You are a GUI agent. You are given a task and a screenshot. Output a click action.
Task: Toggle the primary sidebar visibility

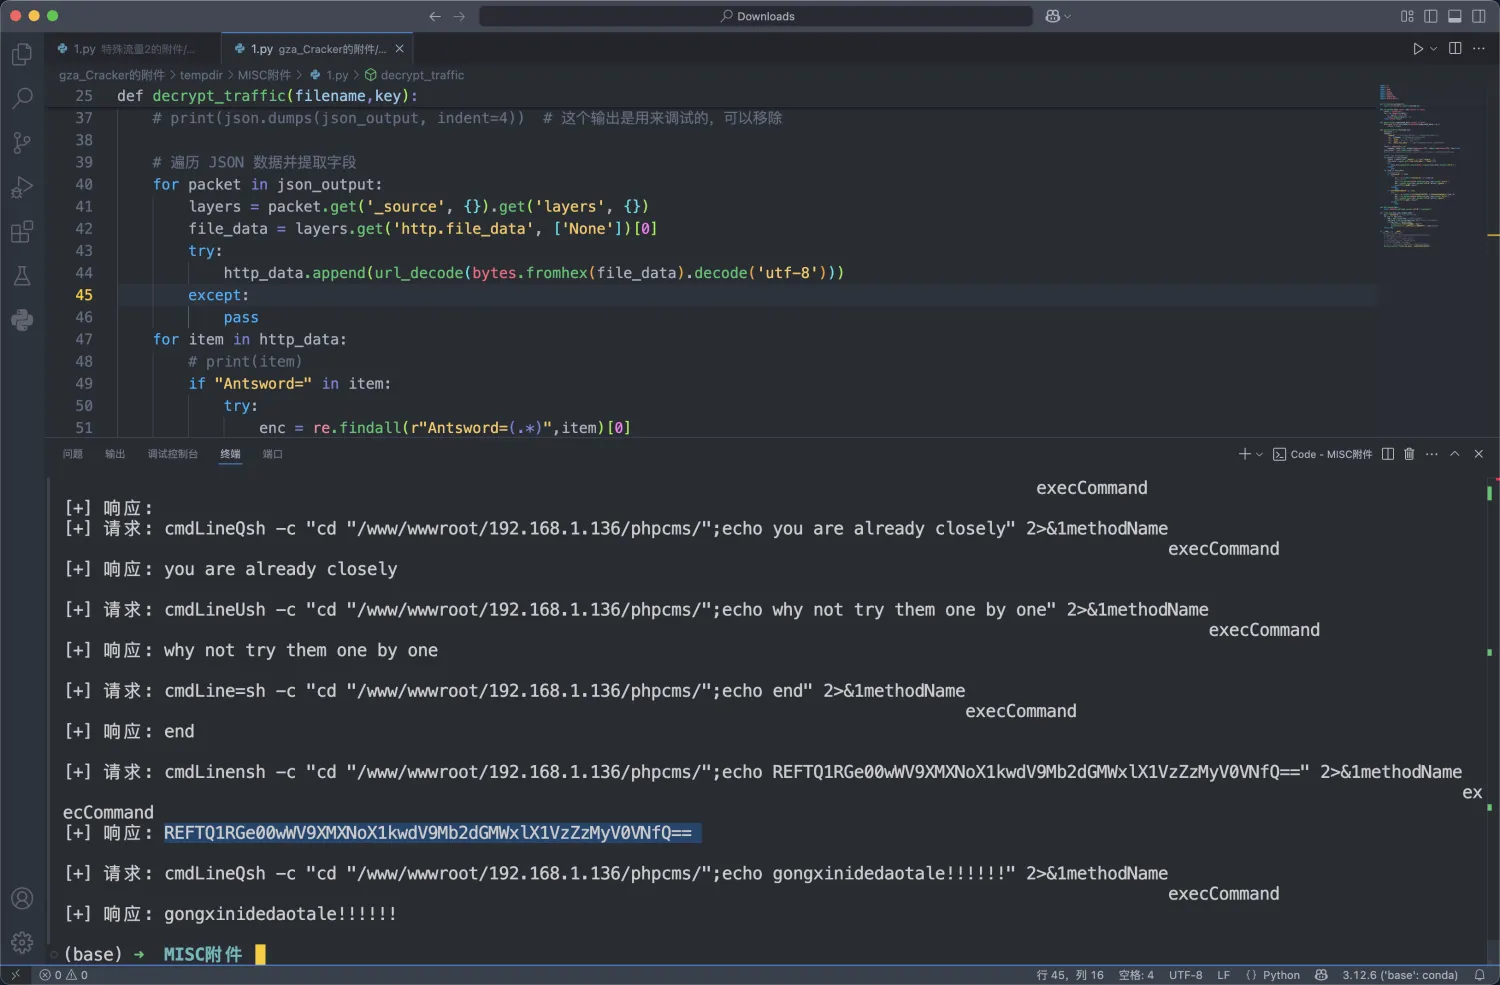(x=1431, y=16)
